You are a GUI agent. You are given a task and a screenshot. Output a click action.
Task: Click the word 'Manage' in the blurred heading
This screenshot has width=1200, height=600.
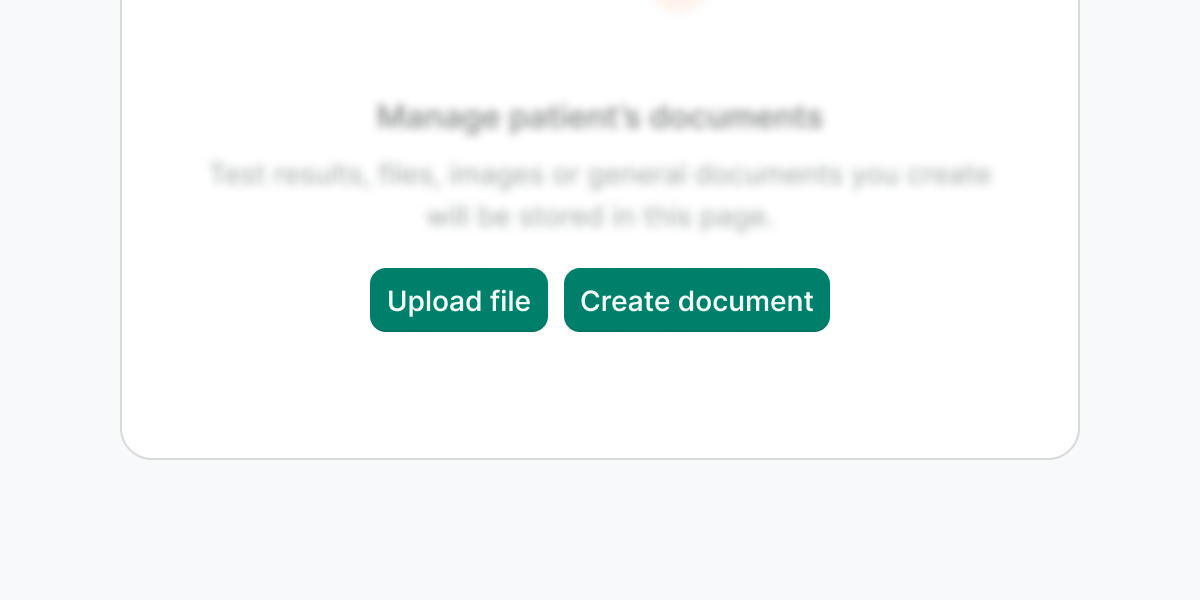pos(437,118)
